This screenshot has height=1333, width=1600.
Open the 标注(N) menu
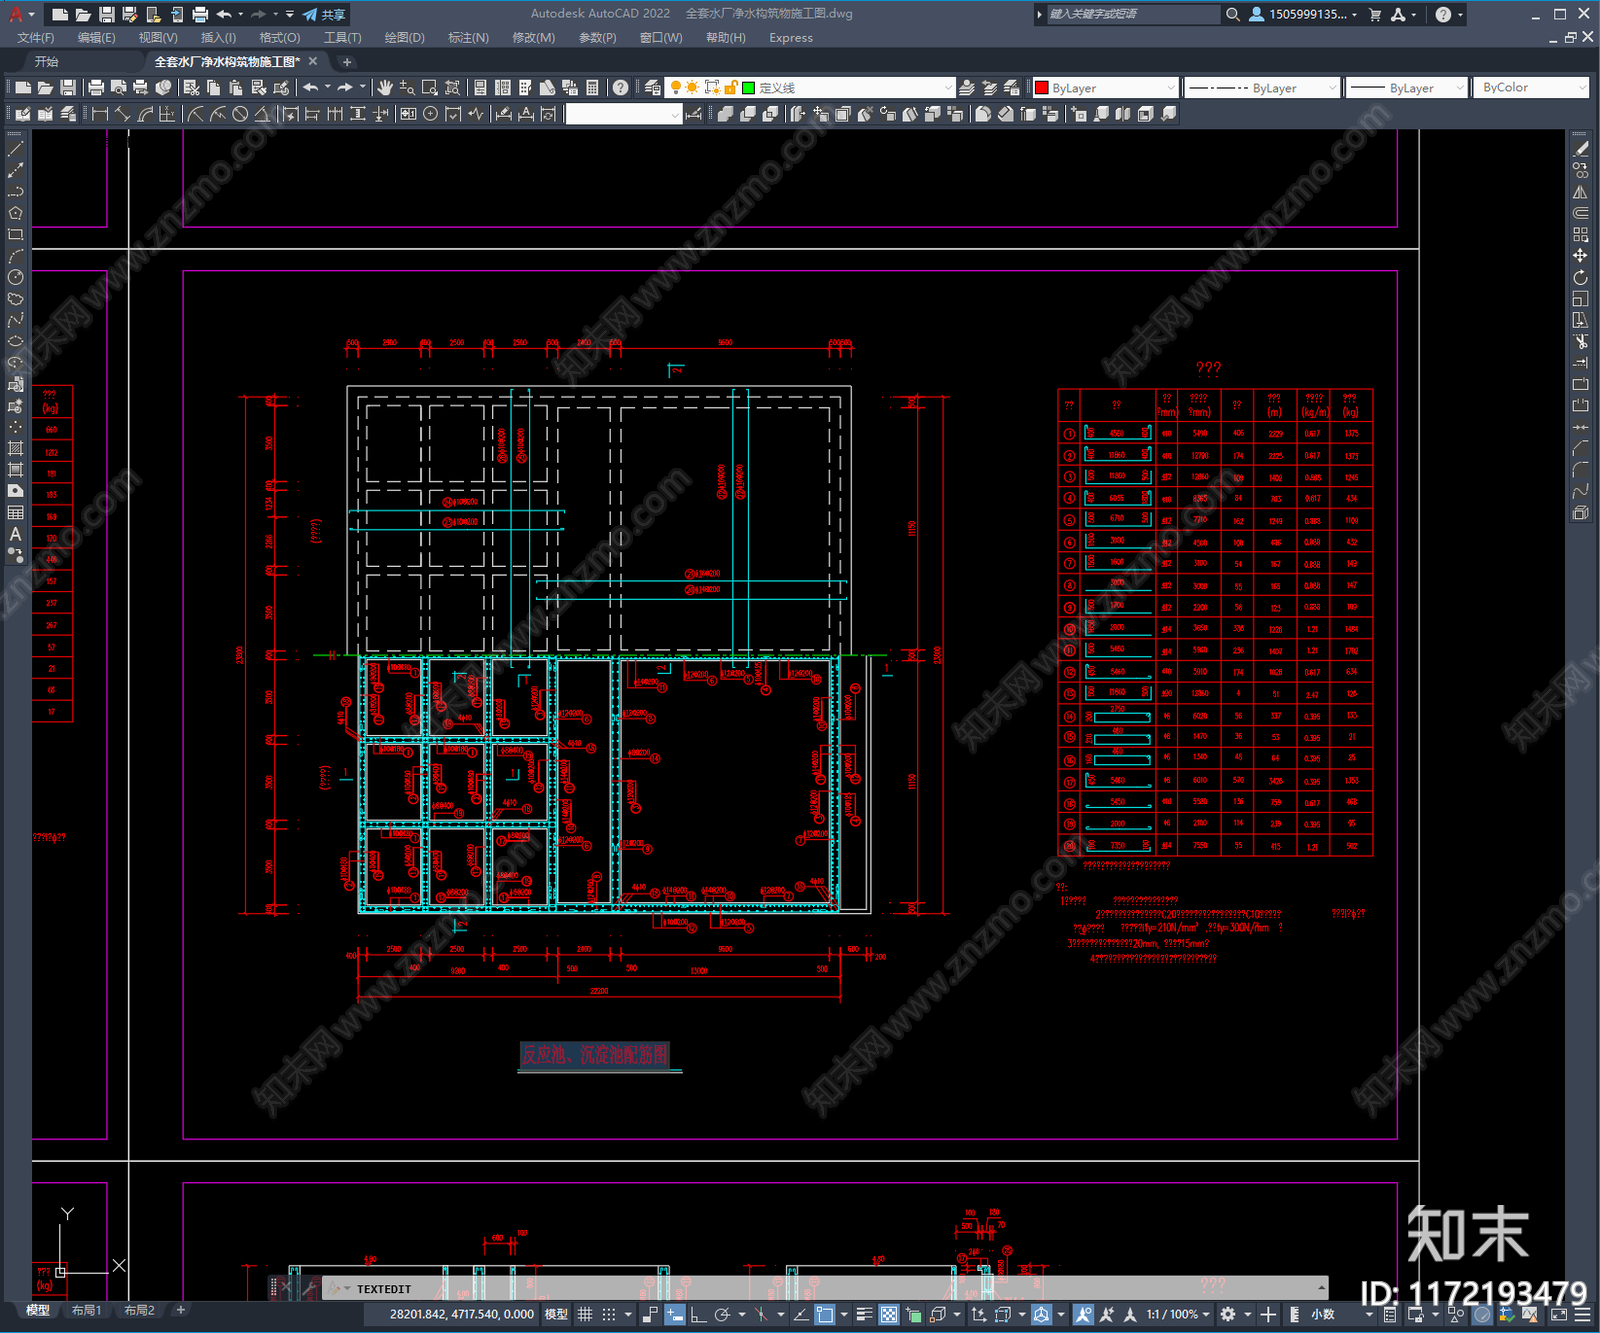pyautogui.click(x=468, y=38)
